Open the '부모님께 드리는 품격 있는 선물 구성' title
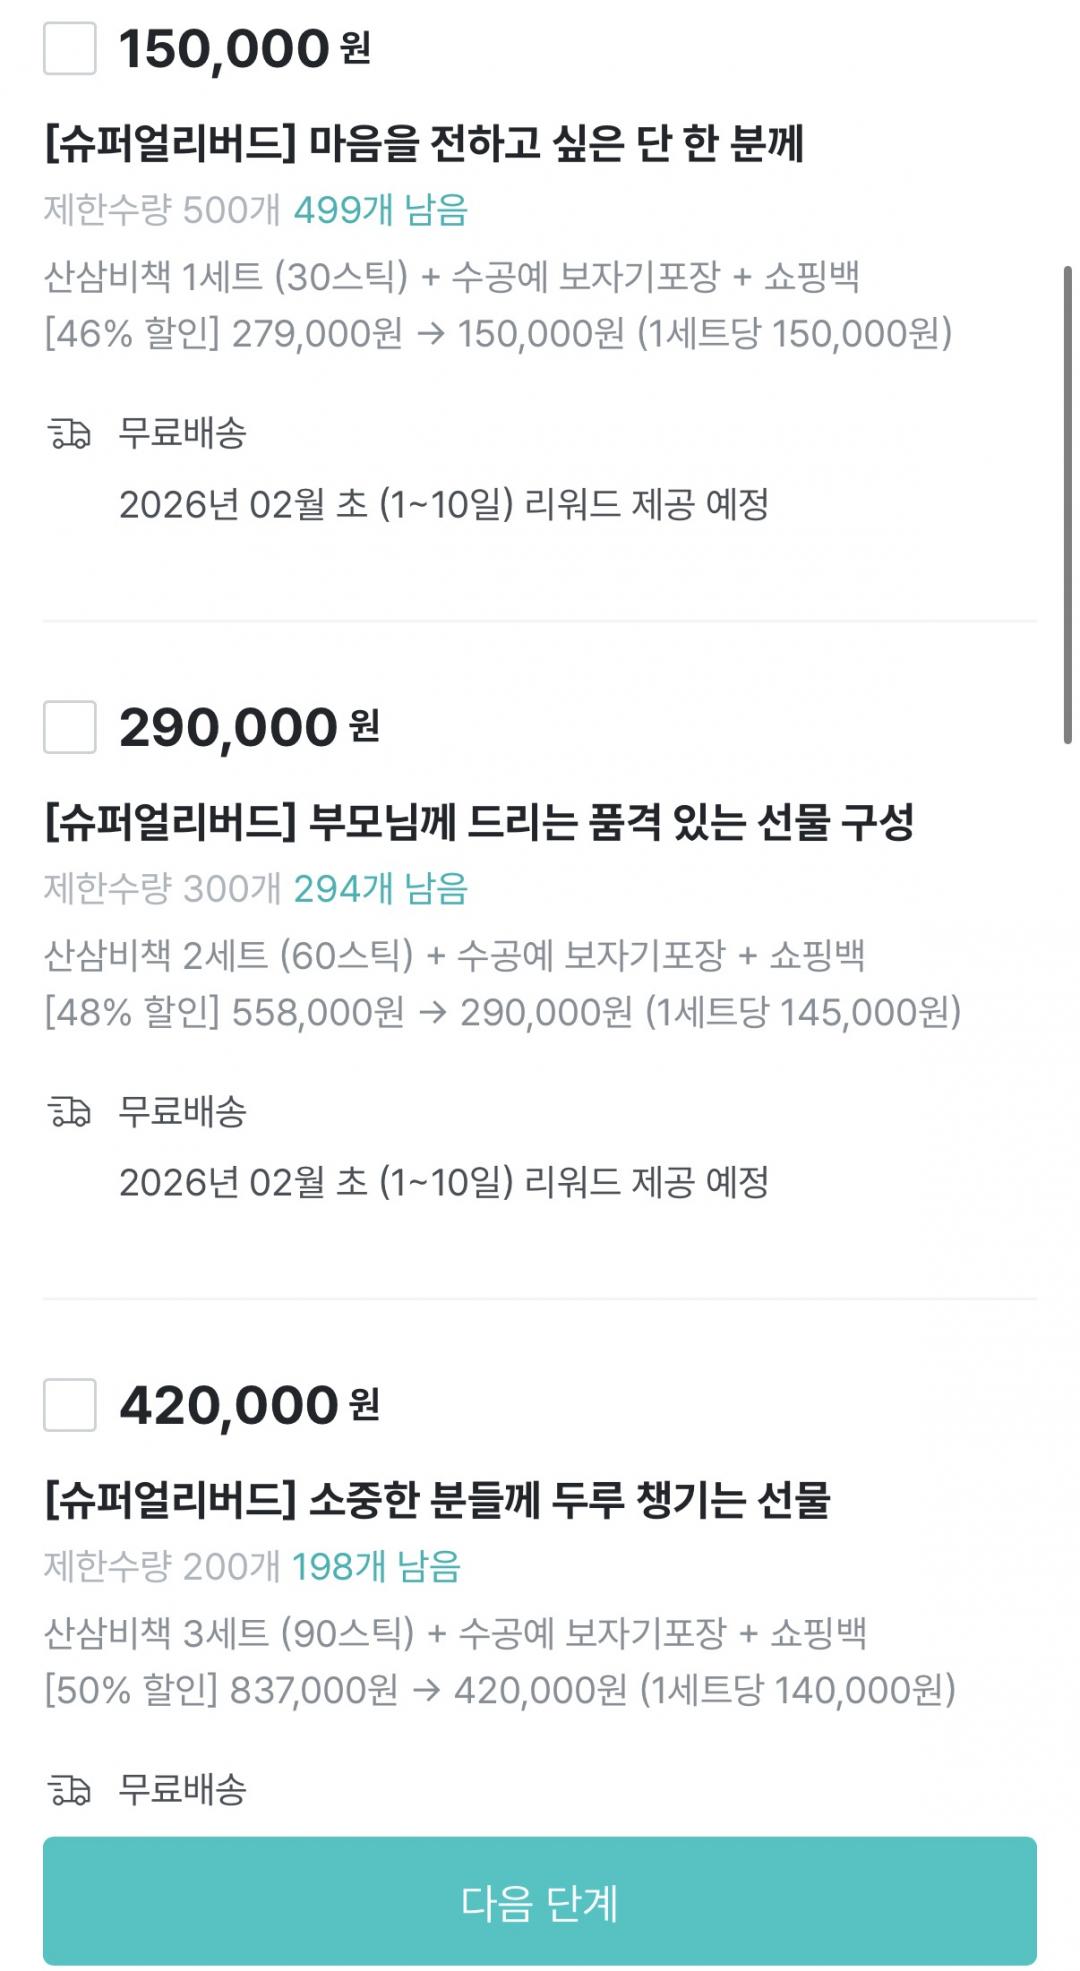 pyautogui.click(x=479, y=822)
